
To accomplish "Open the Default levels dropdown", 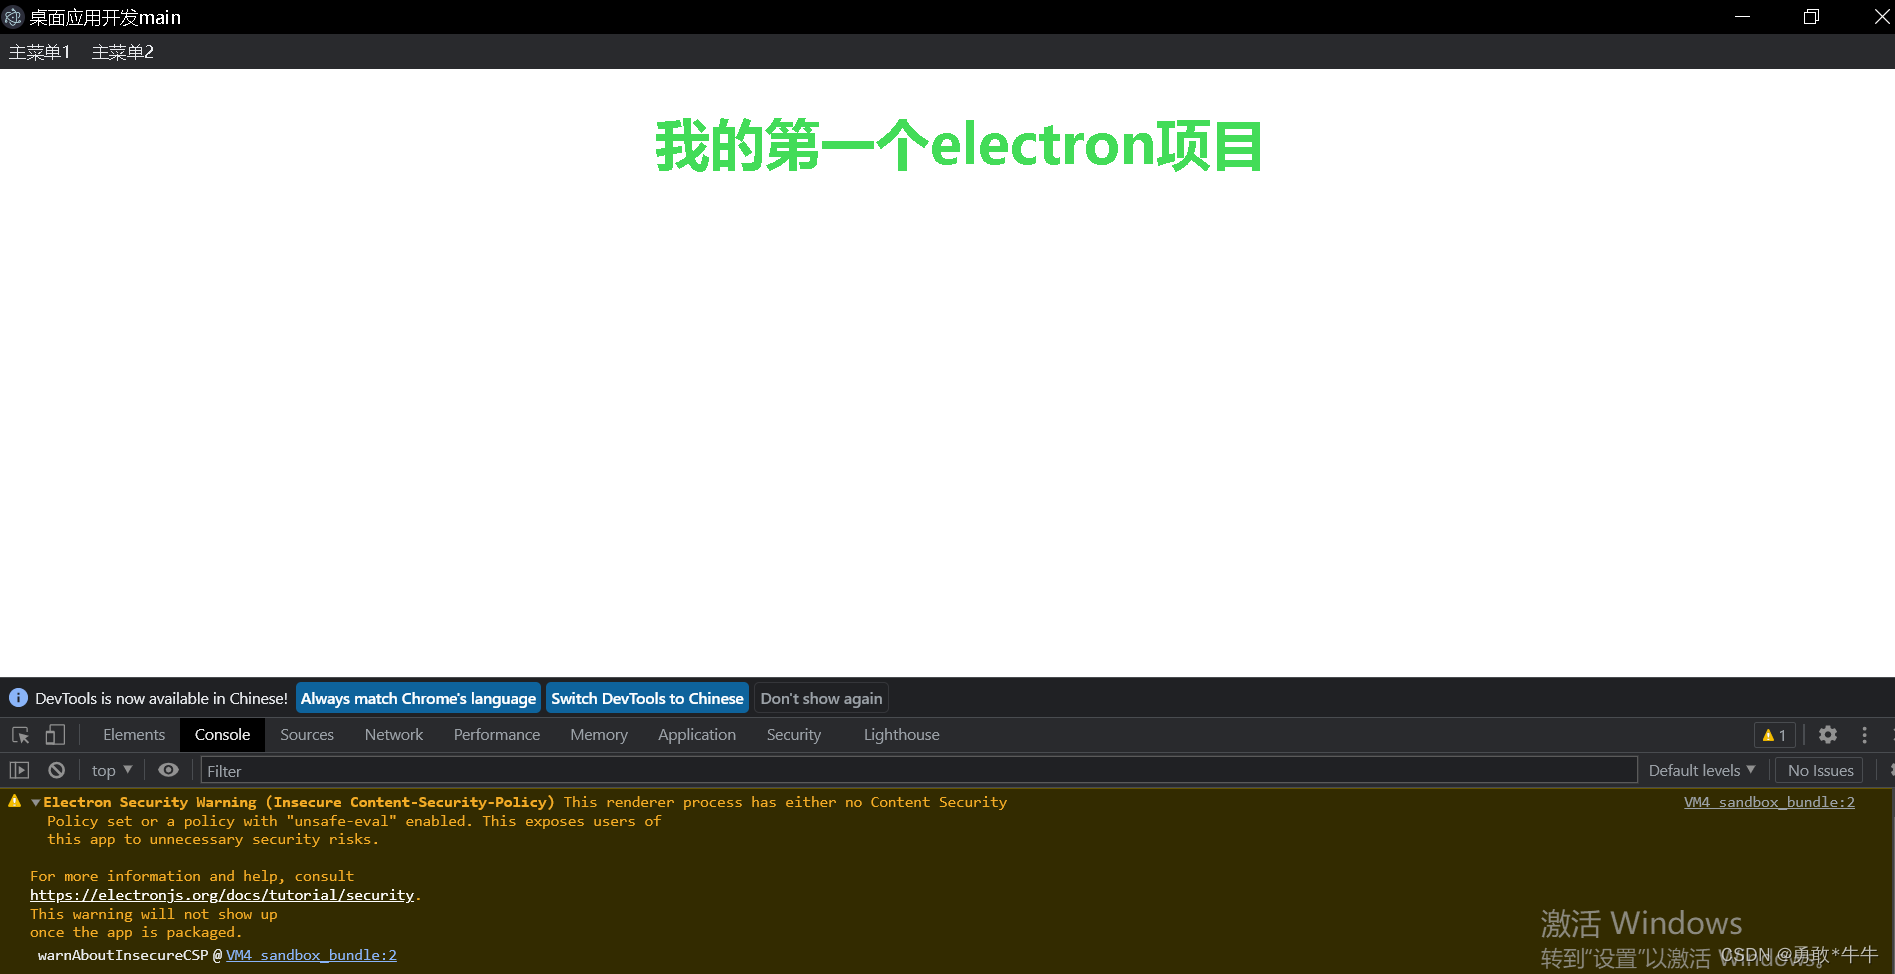I will point(1701,770).
